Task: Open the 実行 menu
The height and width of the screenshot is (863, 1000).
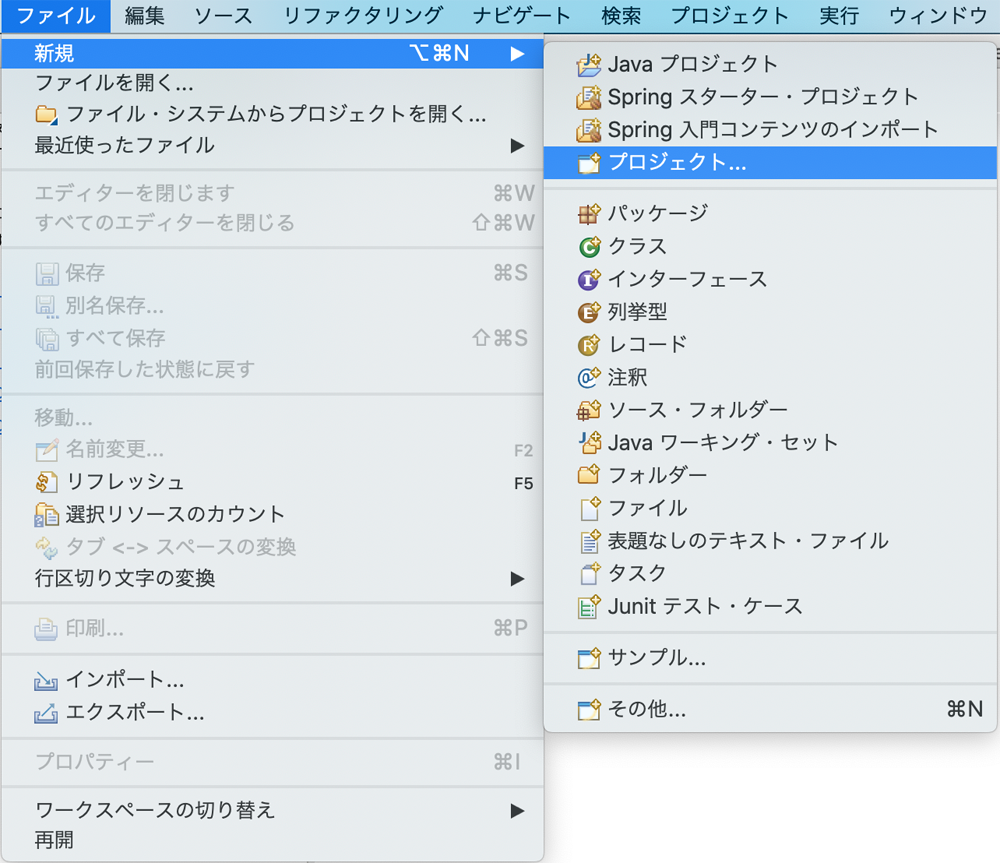Action: [x=839, y=16]
